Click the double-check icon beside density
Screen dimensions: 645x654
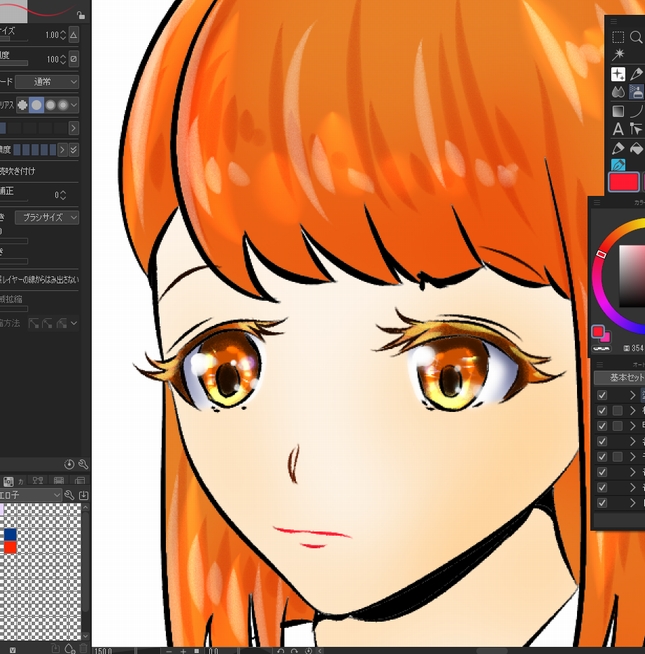(x=73, y=150)
